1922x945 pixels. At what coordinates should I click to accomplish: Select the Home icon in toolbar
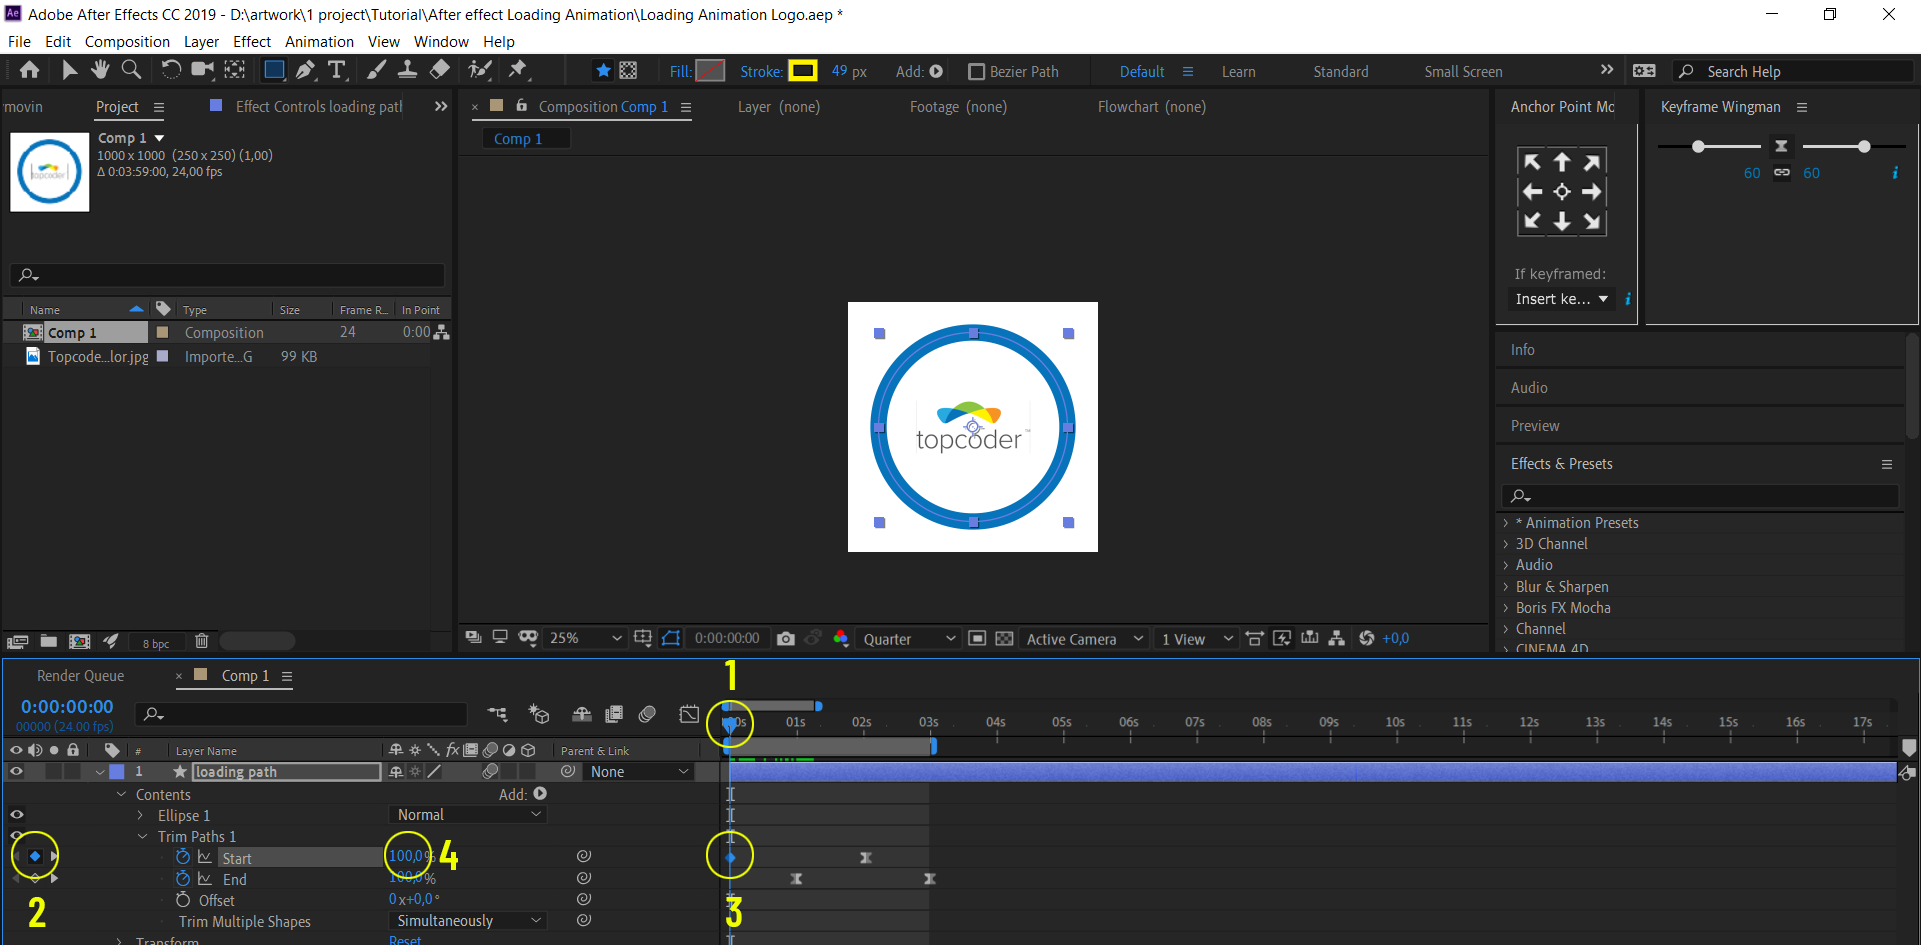[30, 70]
